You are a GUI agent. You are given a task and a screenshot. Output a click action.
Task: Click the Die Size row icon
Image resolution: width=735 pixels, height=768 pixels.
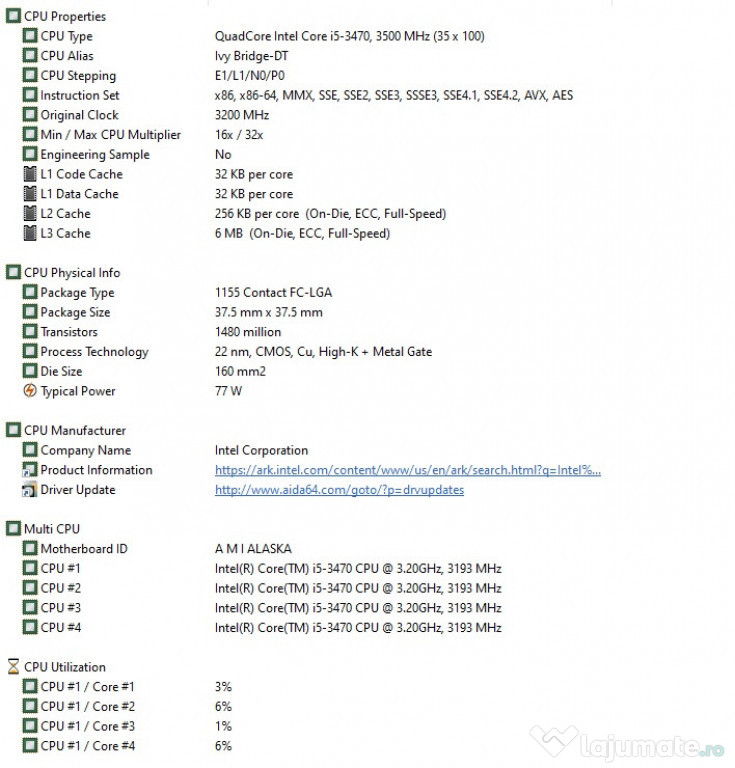point(30,371)
